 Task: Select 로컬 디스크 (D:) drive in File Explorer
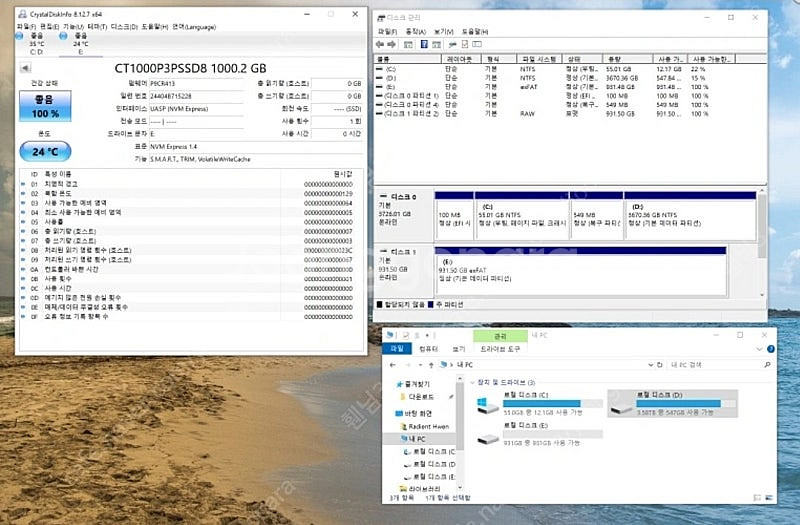tap(672, 403)
